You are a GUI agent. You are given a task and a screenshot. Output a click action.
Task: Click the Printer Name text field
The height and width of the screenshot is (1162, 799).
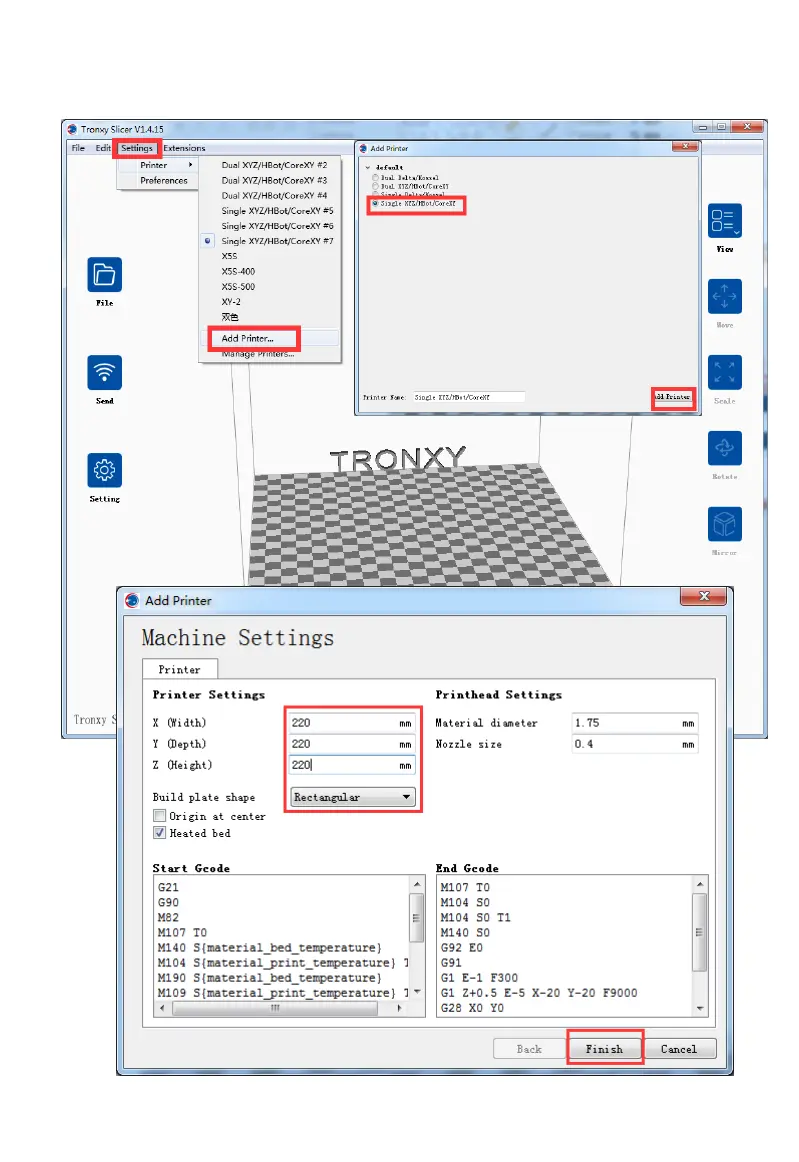coord(468,397)
